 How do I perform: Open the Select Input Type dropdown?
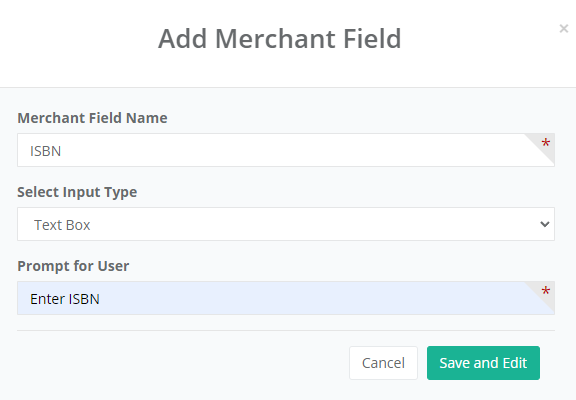coord(286,224)
